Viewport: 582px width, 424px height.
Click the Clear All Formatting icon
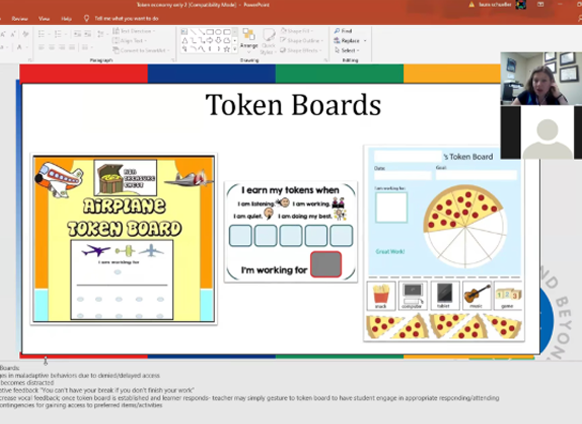pos(26,34)
